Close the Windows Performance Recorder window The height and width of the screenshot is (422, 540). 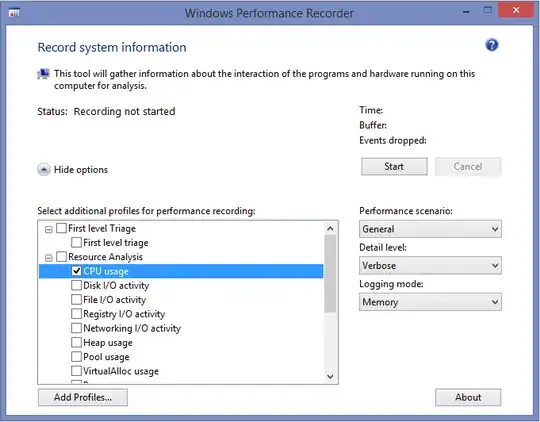516,10
